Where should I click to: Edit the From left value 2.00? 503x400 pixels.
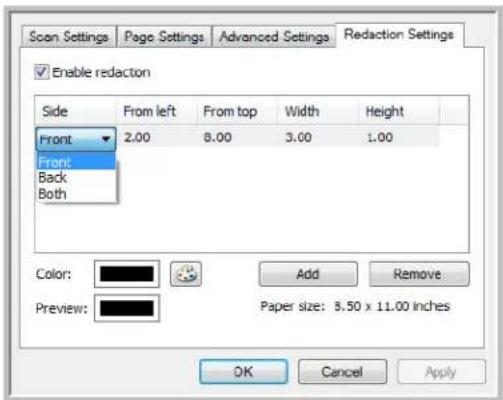pyautogui.click(x=137, y=137)
